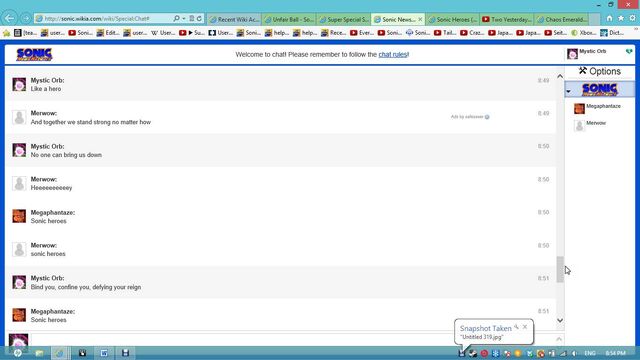Screen dimensions: 640x360
Task: Click the Options tools icon
Action: 582,71
